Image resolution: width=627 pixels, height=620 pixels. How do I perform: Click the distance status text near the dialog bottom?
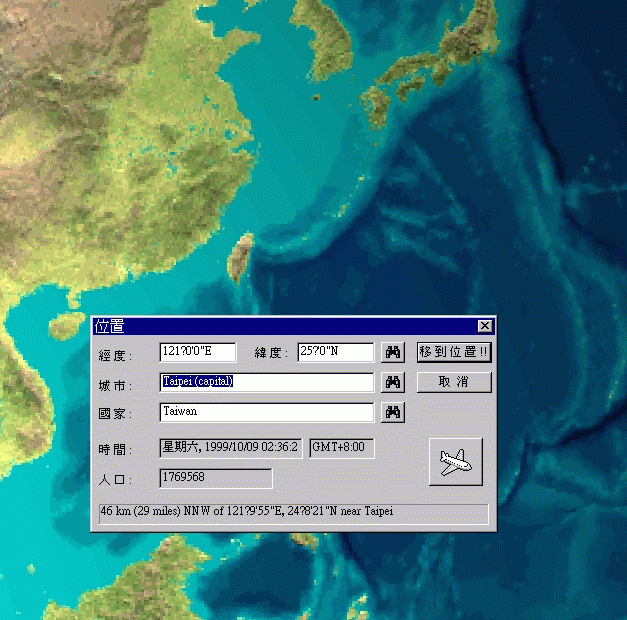point(292,513)
